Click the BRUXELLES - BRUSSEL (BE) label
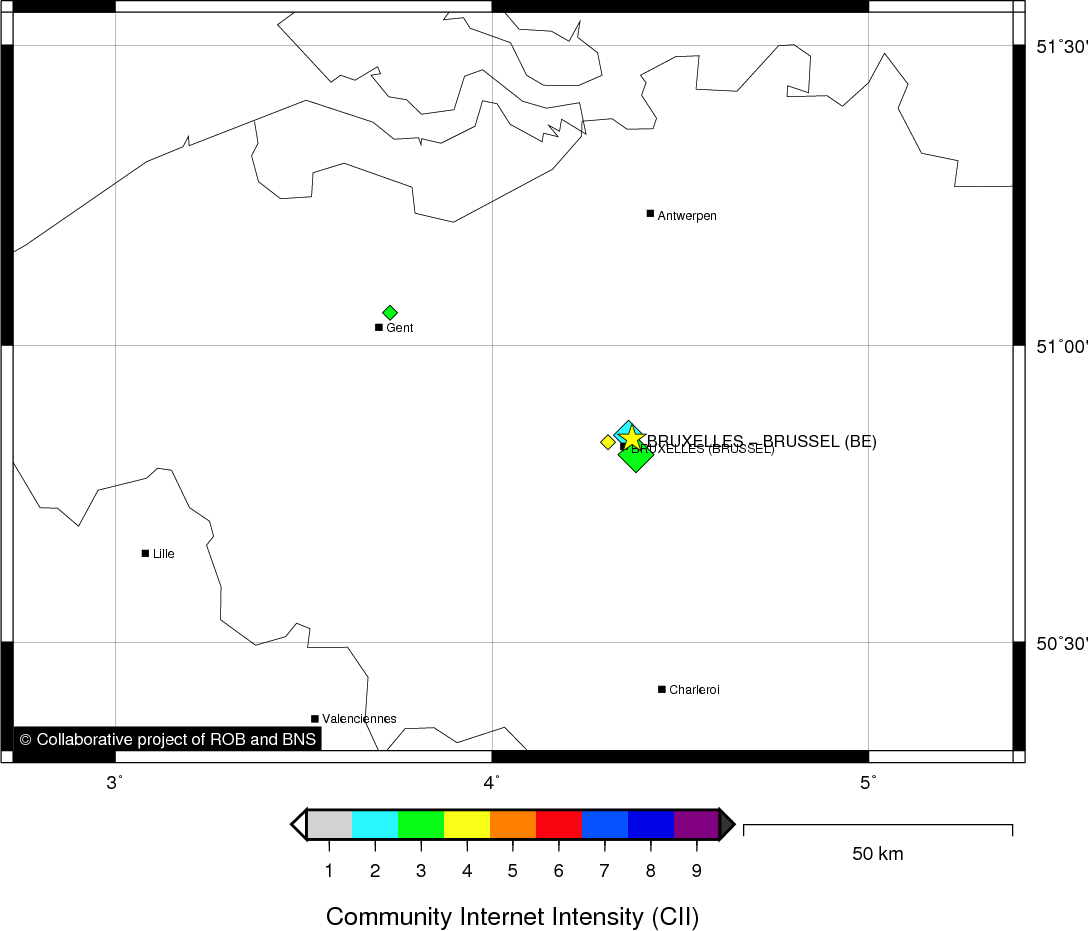The height and width of the screenshot is (931, 1088). [x=762, y=440]
